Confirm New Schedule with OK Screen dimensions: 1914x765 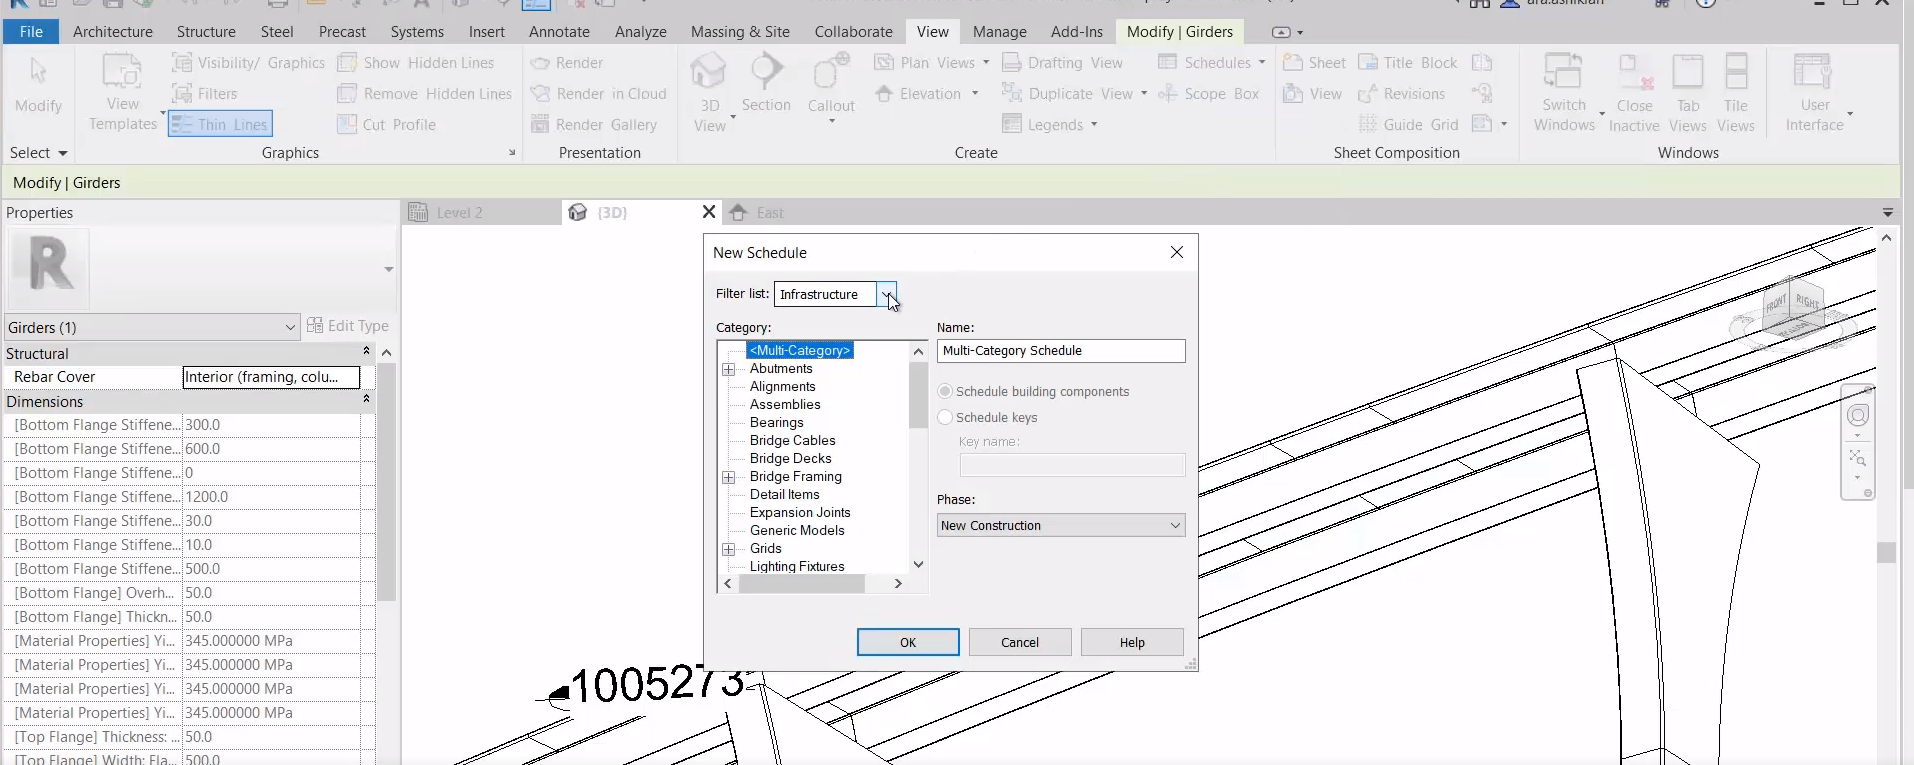[908, 642]
